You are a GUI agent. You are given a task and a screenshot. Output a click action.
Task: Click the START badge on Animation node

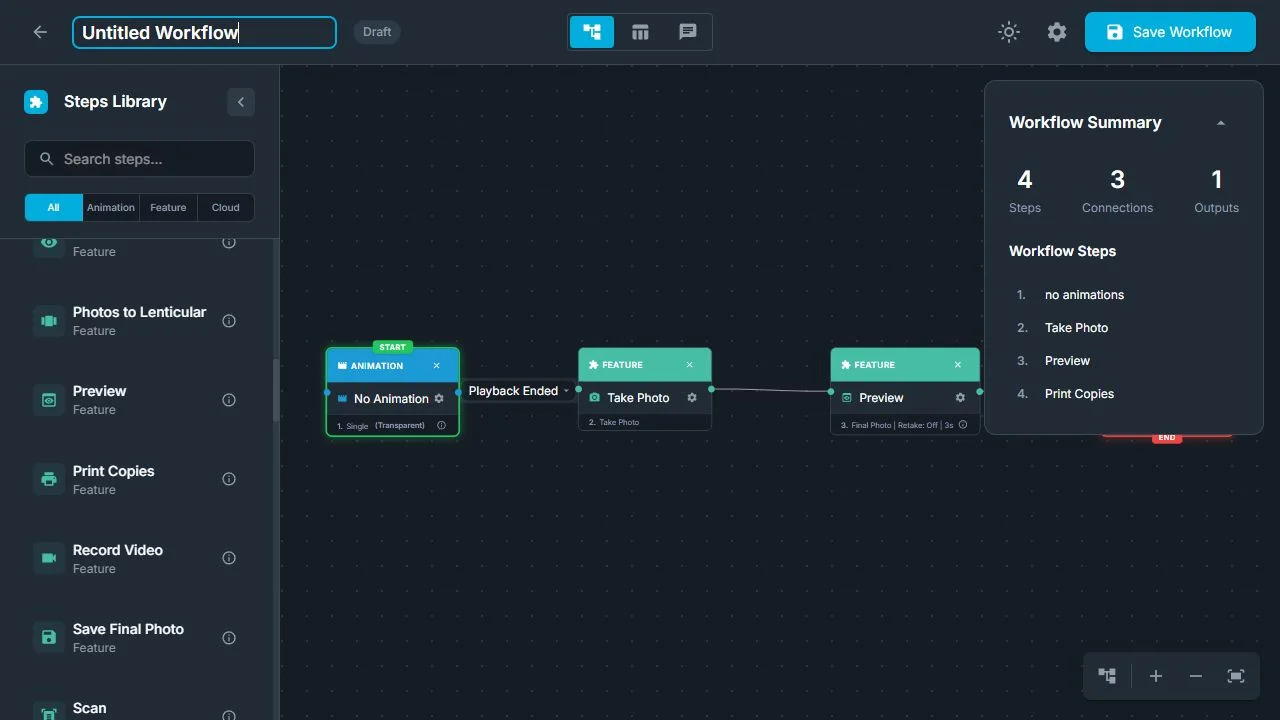coord(393,347)
